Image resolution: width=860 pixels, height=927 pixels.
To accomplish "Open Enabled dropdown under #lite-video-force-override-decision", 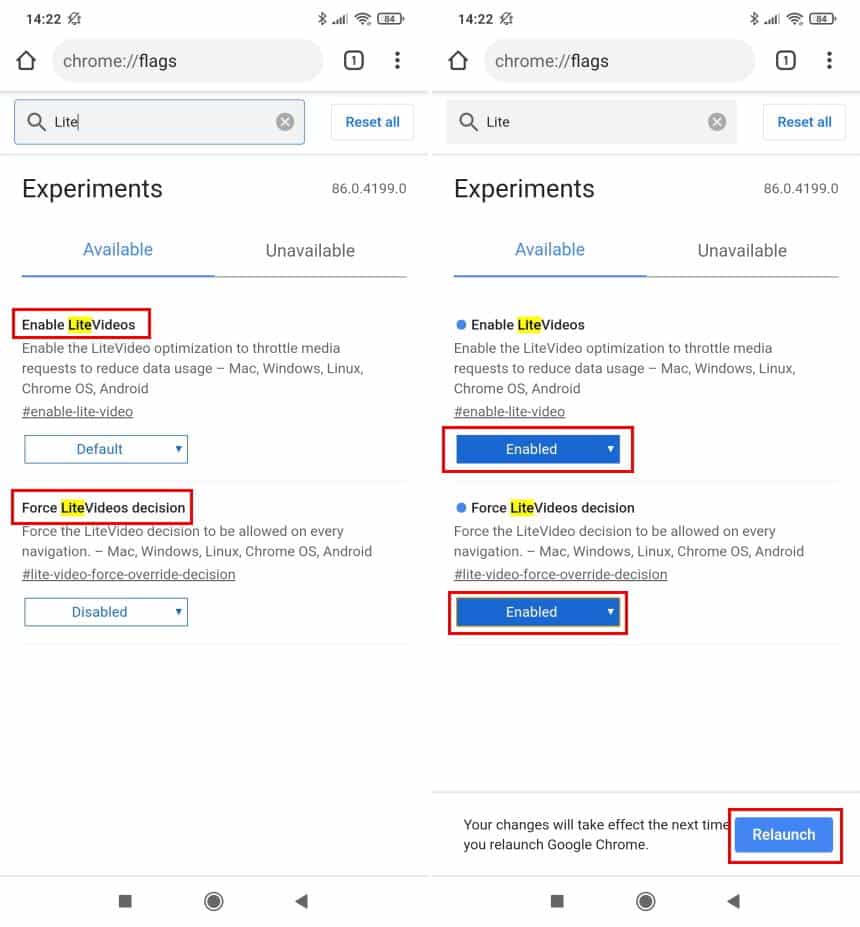I will [x=538, y=612].
